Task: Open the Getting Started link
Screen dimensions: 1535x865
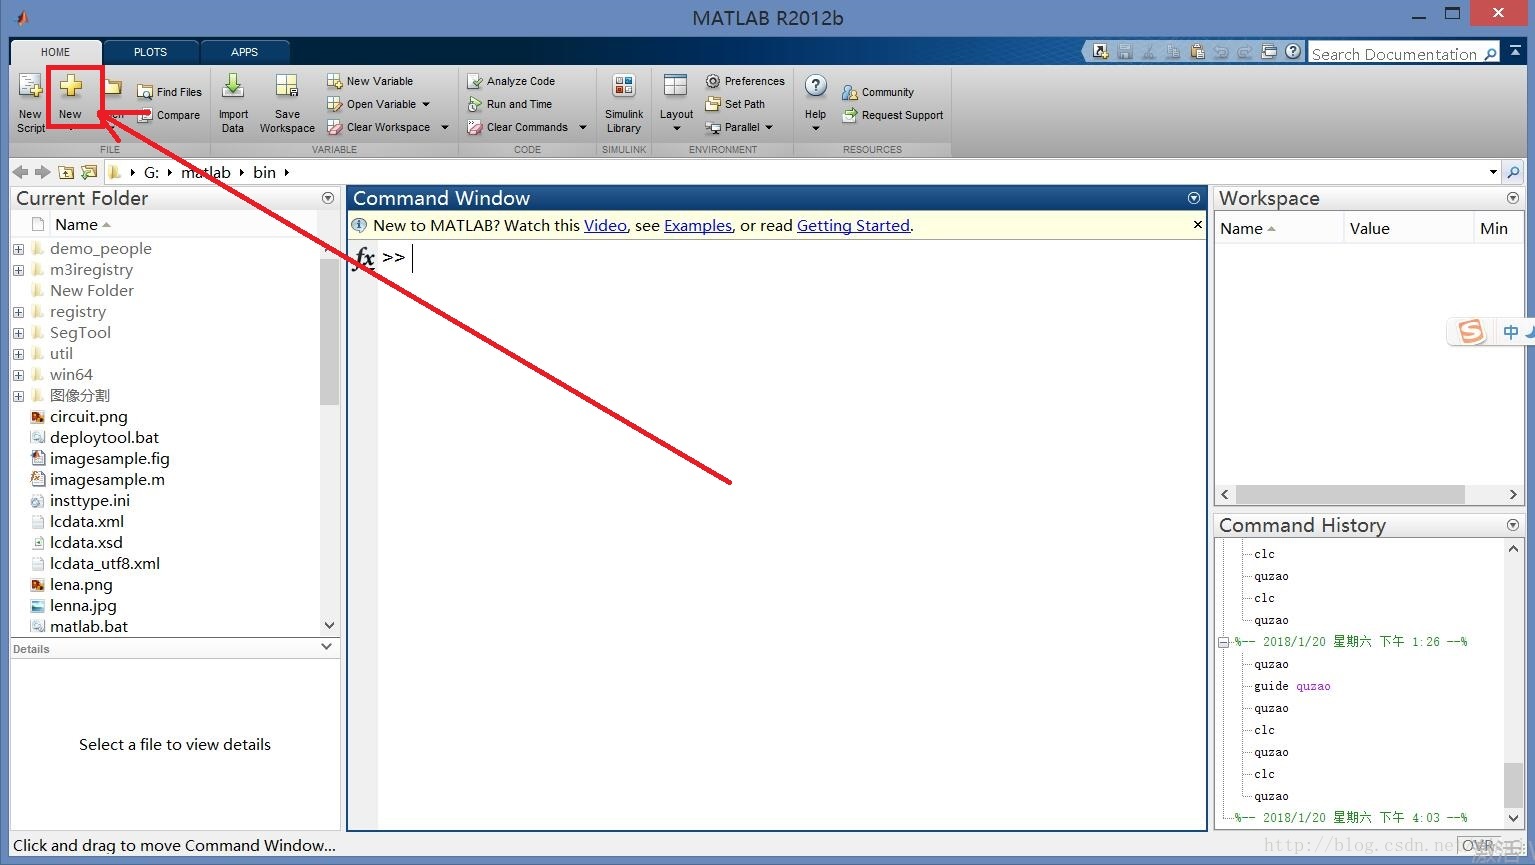Action: coord(853,225)
